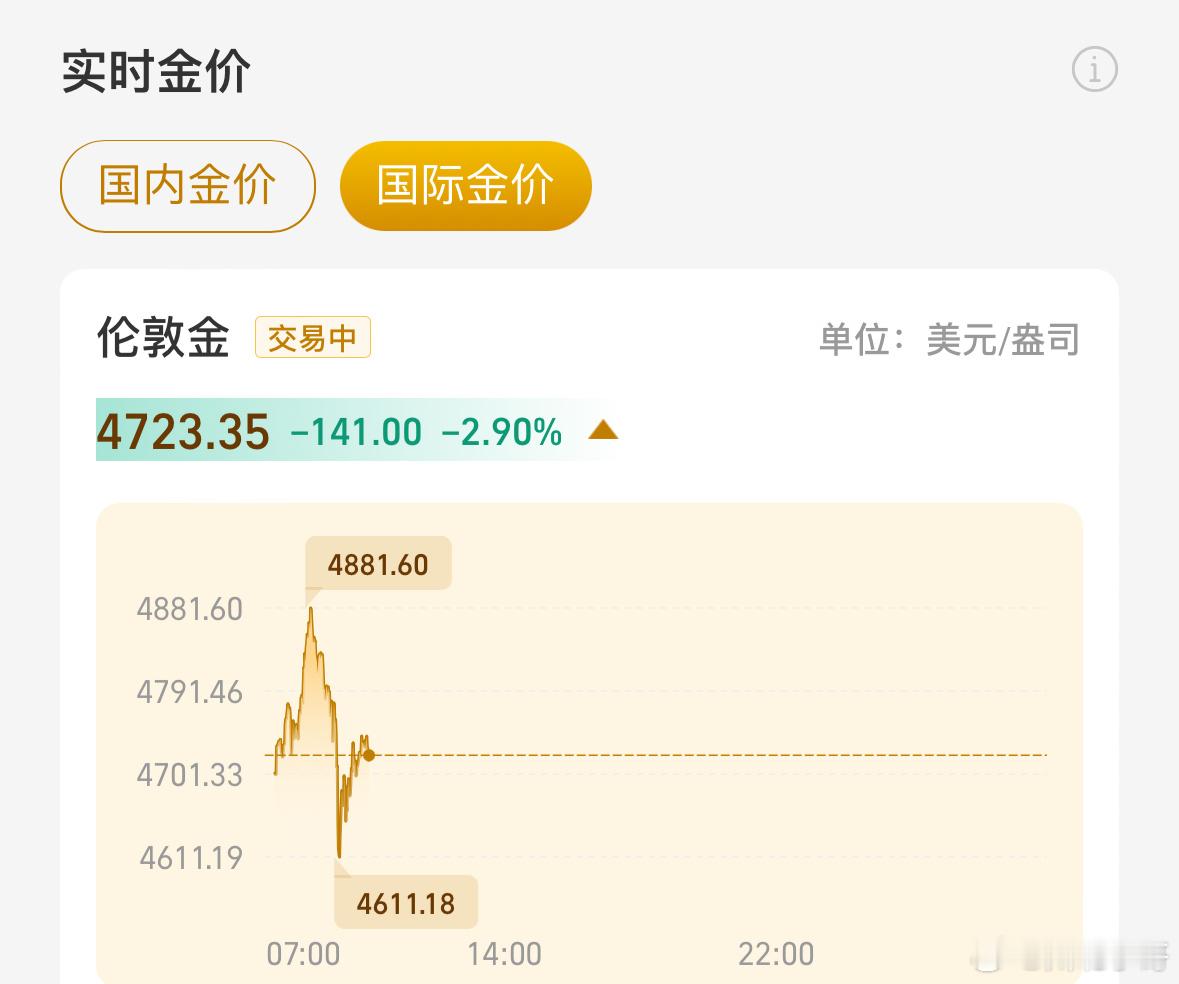Open the 实时金价 page title menu
The image size is (1179, 984).
click(155, 69)
